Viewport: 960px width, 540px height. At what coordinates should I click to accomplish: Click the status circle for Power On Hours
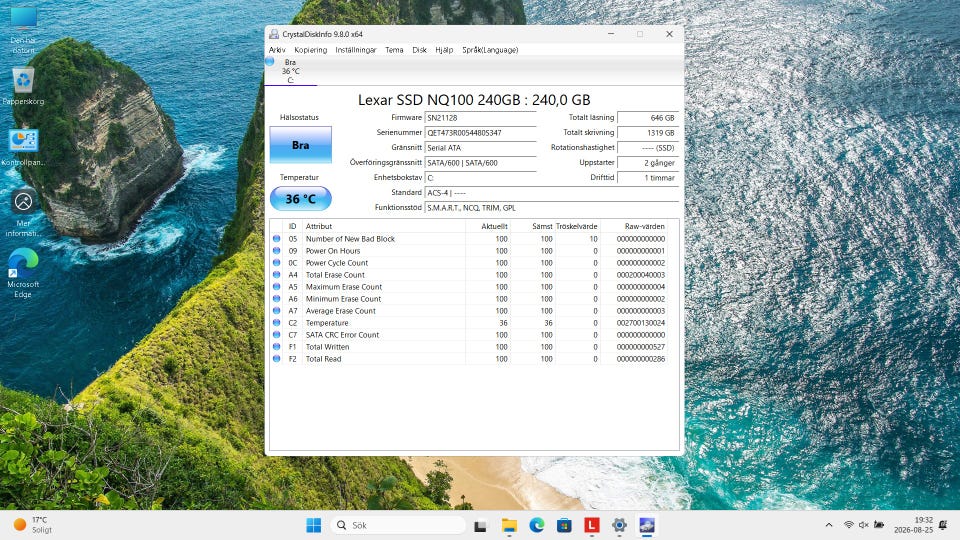[276, 251]
